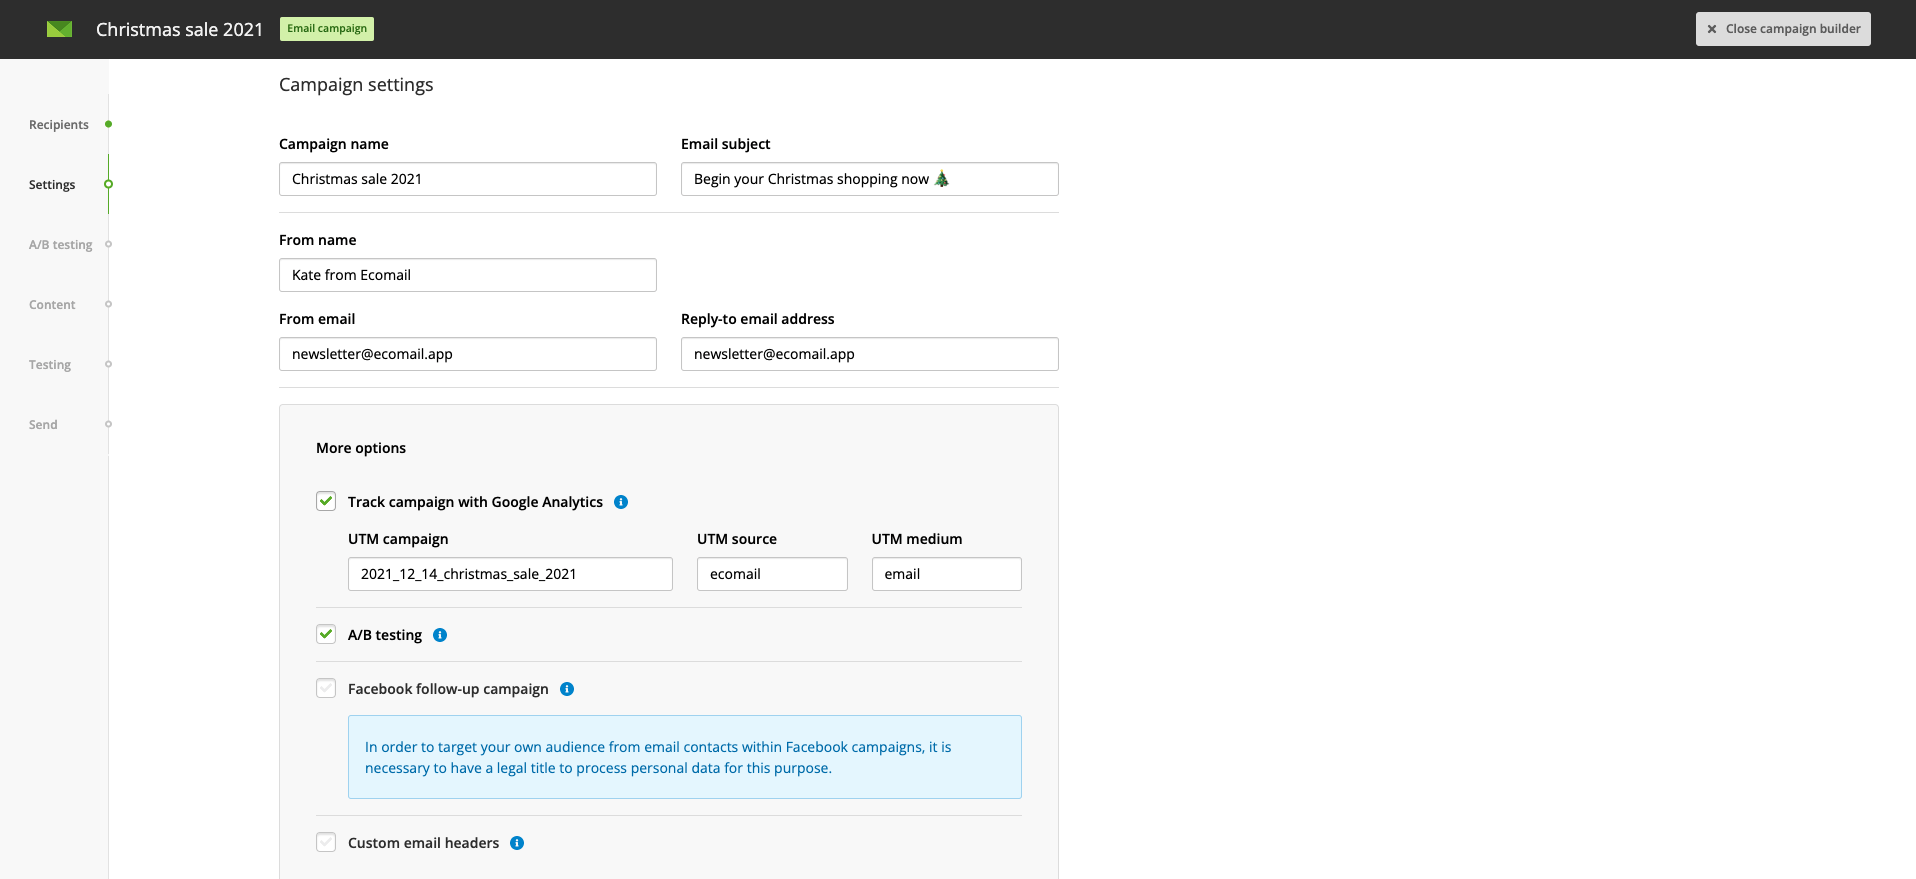Close the campaign builder
This screenshot has width=1916, height=879.
tap(1783, 29)
